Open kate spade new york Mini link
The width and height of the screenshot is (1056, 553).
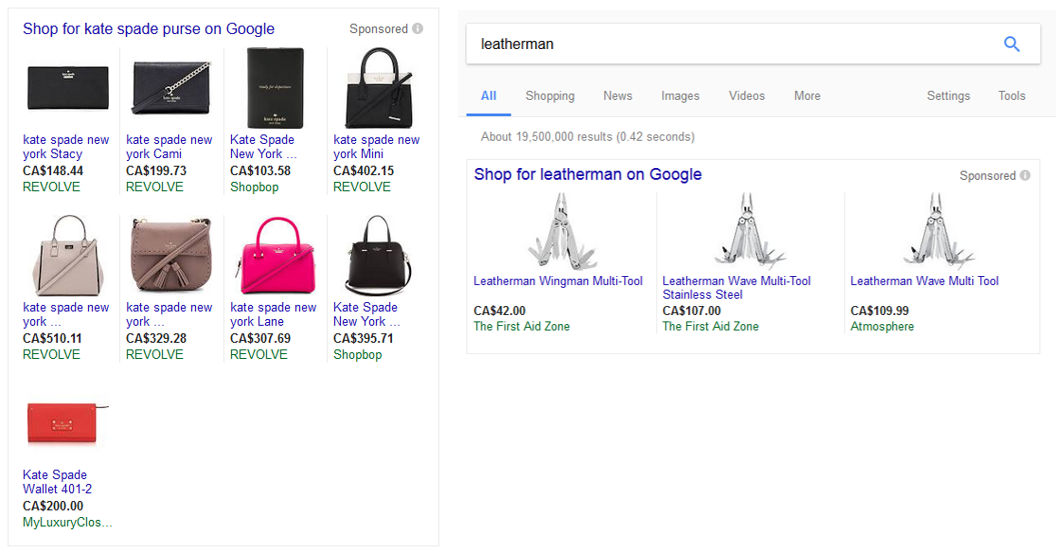tap(376, 147)
